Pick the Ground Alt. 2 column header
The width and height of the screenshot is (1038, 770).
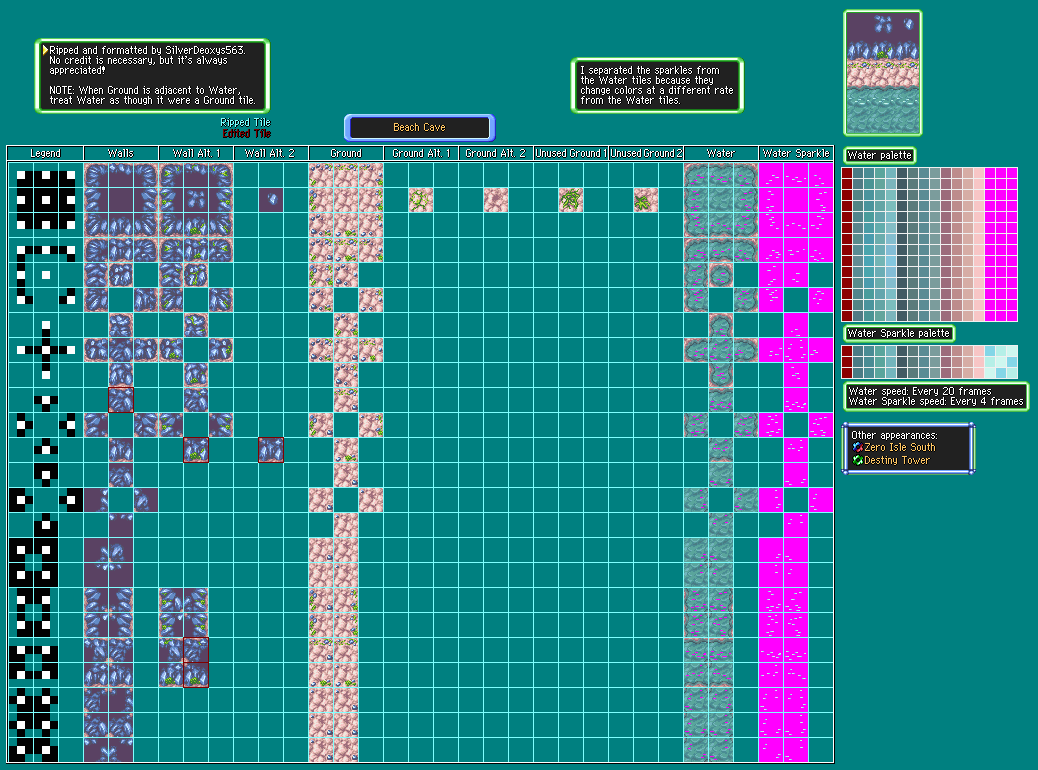(496, 153)
